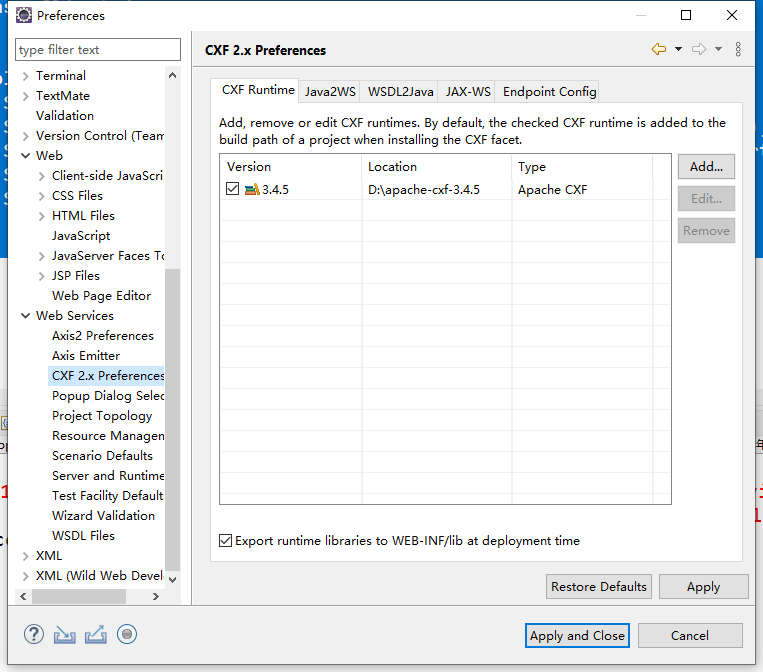
Task: Click the Cancel button
Action: pyautogui.click(x=690, y=636)
